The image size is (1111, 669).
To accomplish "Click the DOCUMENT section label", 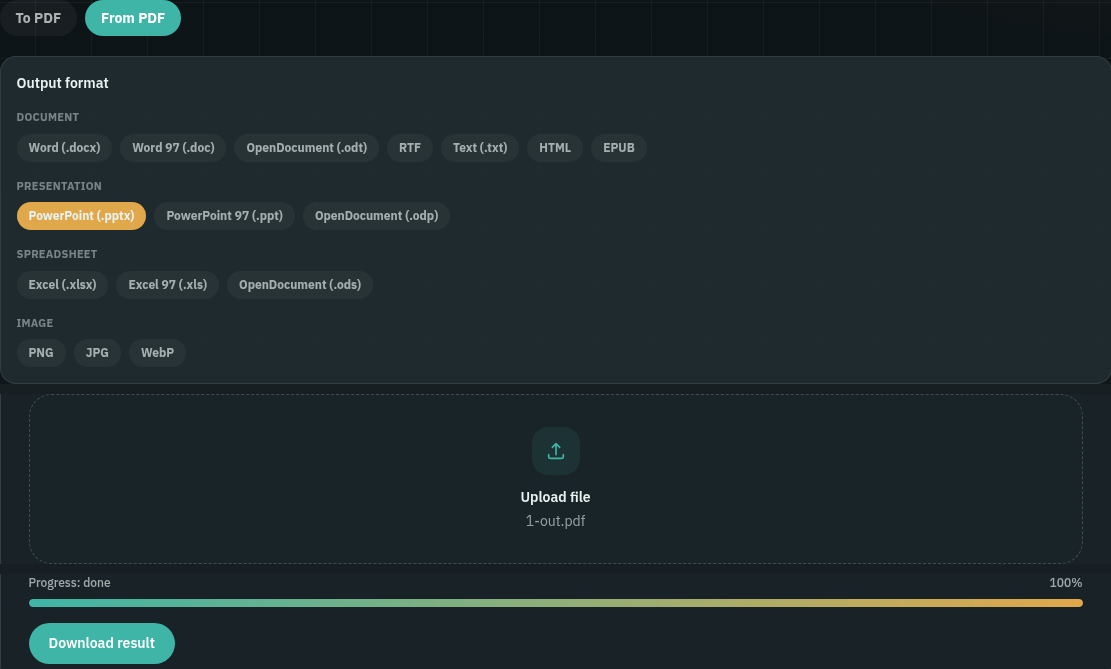I will tap(47, 117).
